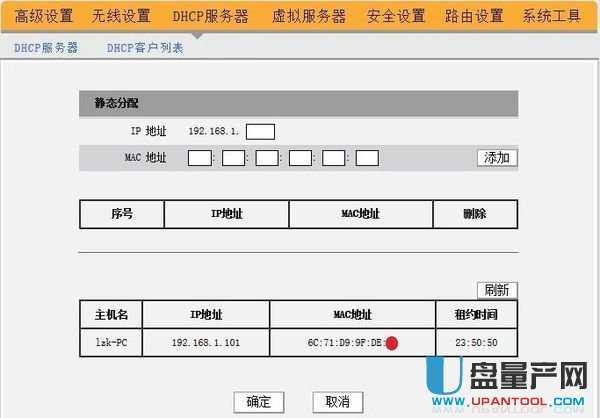Viewport: 600px width, 418px height.
Task: Go to the 虚拟服务器 tab
Action: click(308, 16)
